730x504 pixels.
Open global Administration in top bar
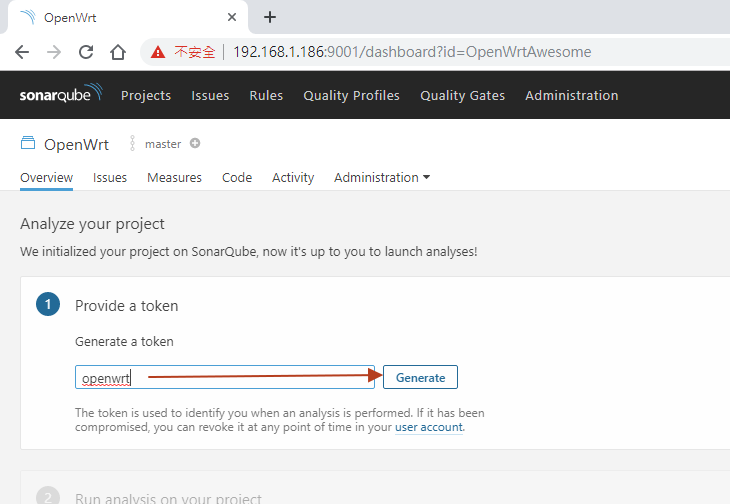pos(572,95)
